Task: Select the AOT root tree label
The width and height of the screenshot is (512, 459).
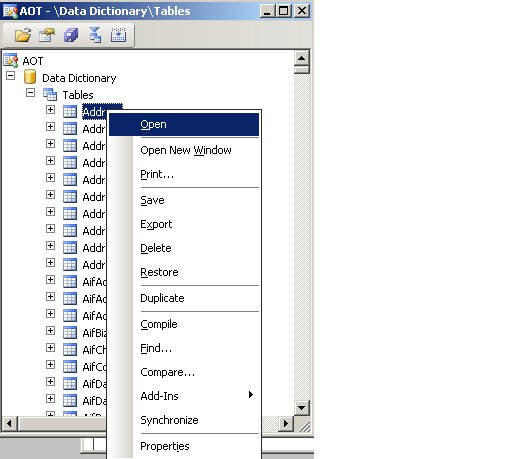Action: click(x=33, y=61)
